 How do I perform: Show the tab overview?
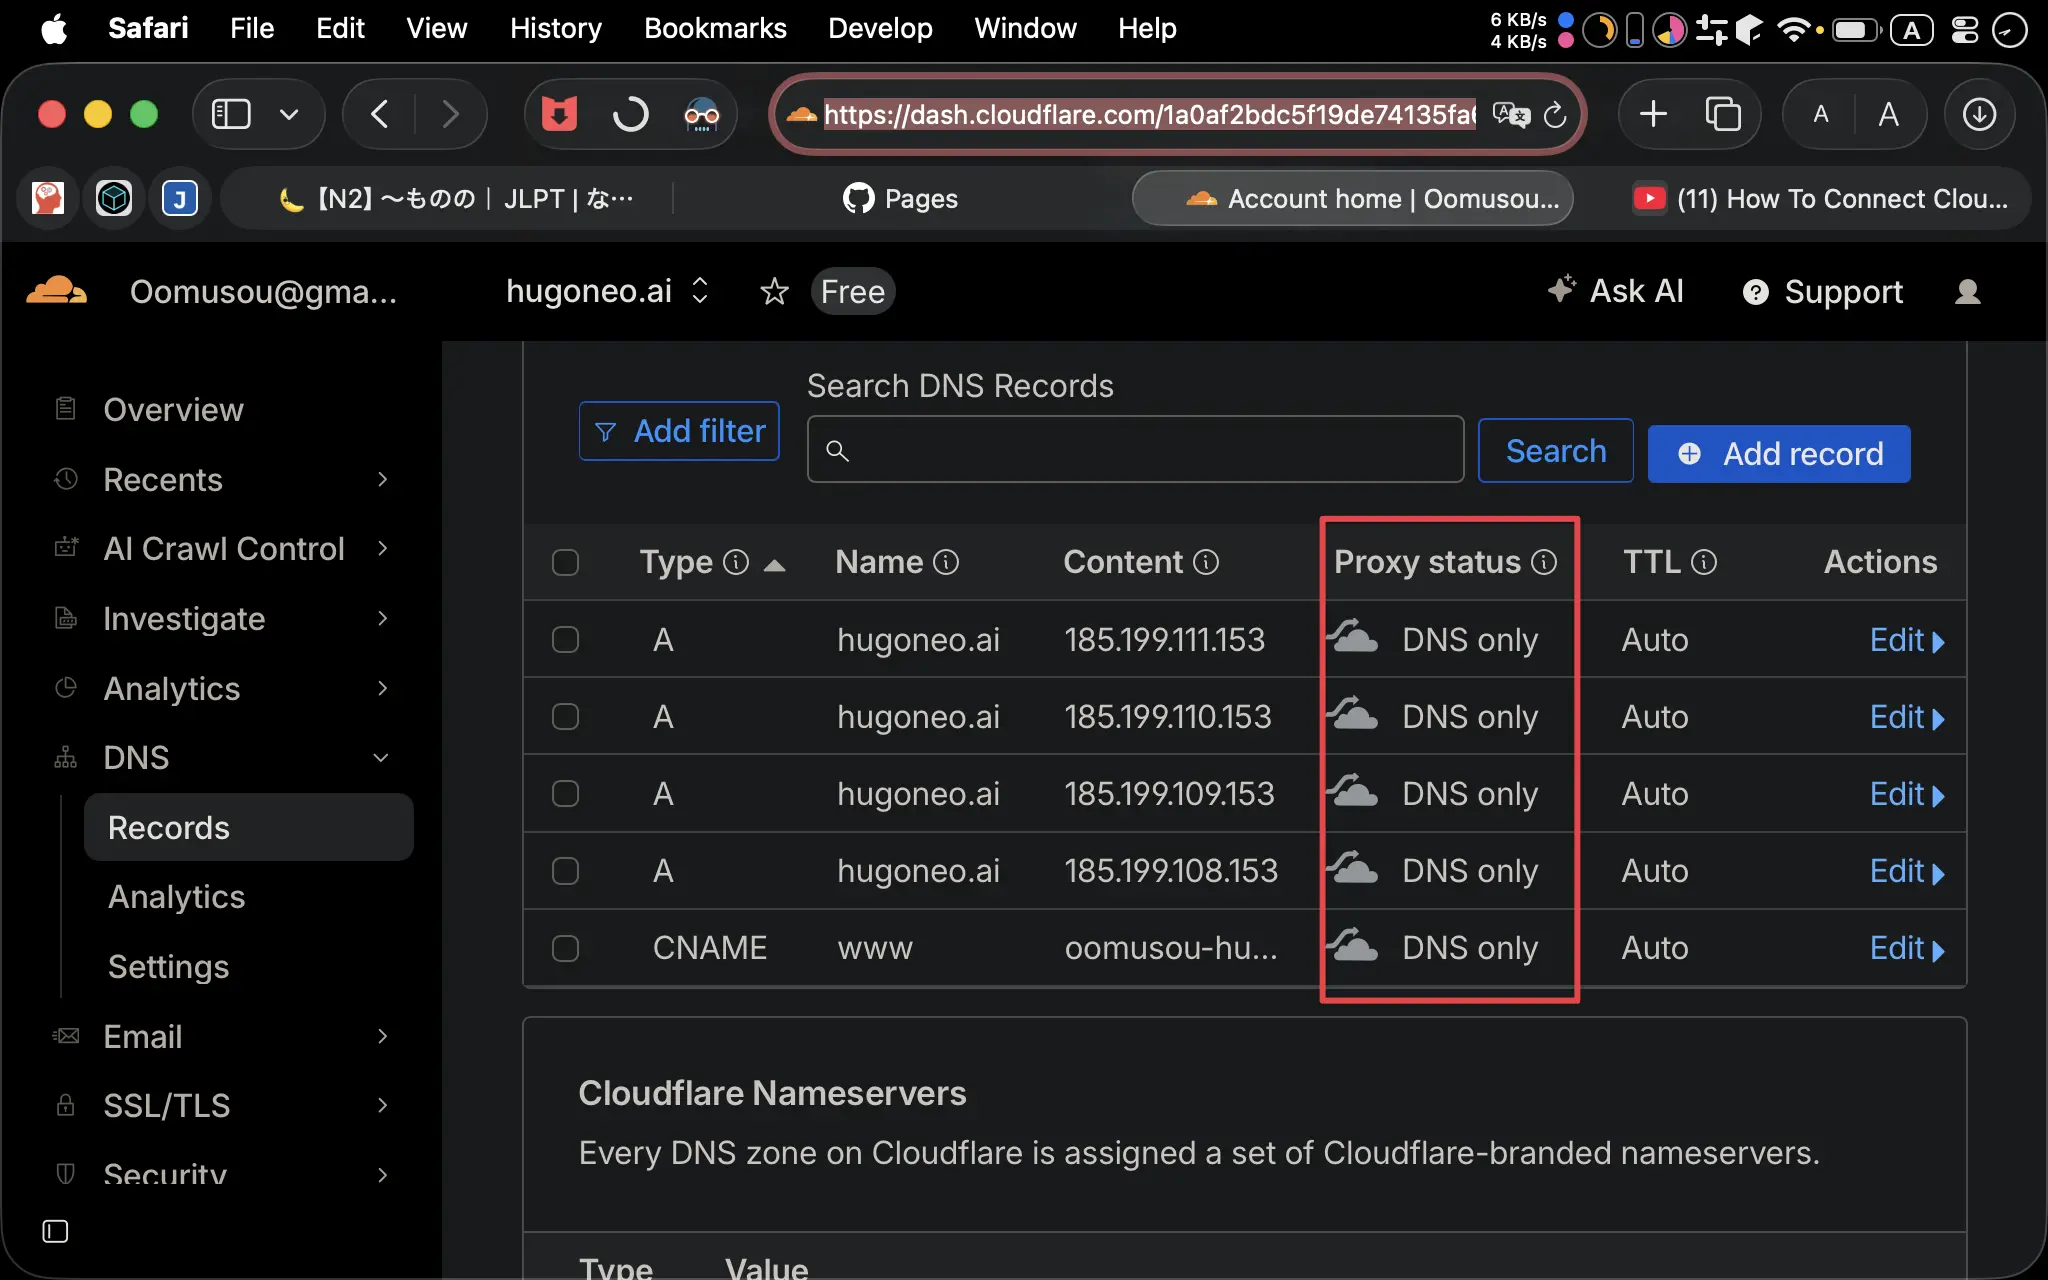click(x=1723, y=114)
